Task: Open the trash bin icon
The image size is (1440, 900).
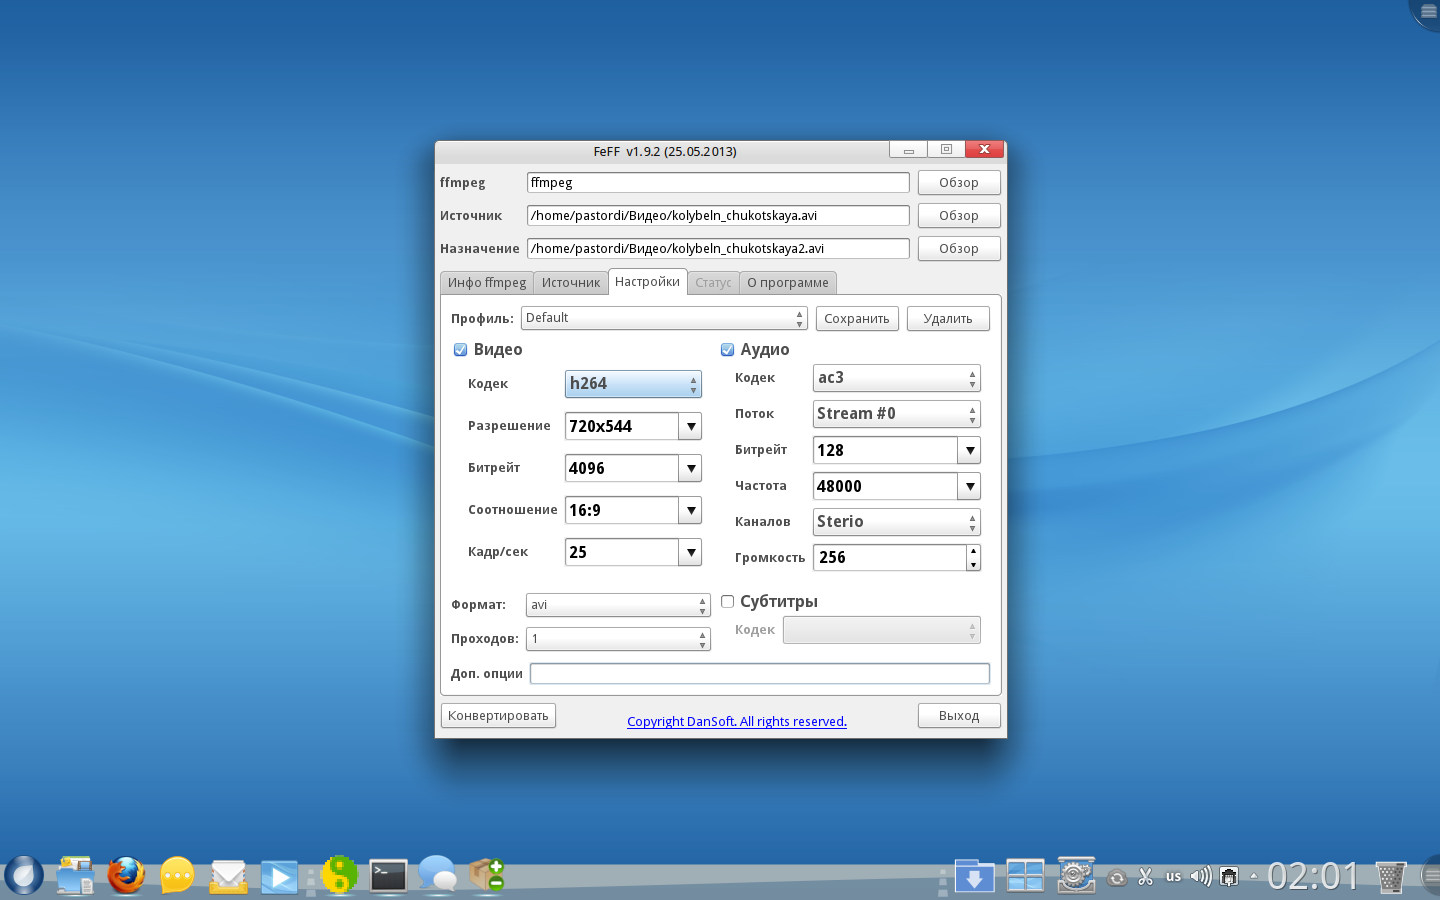Action: tap(1390, 877)
